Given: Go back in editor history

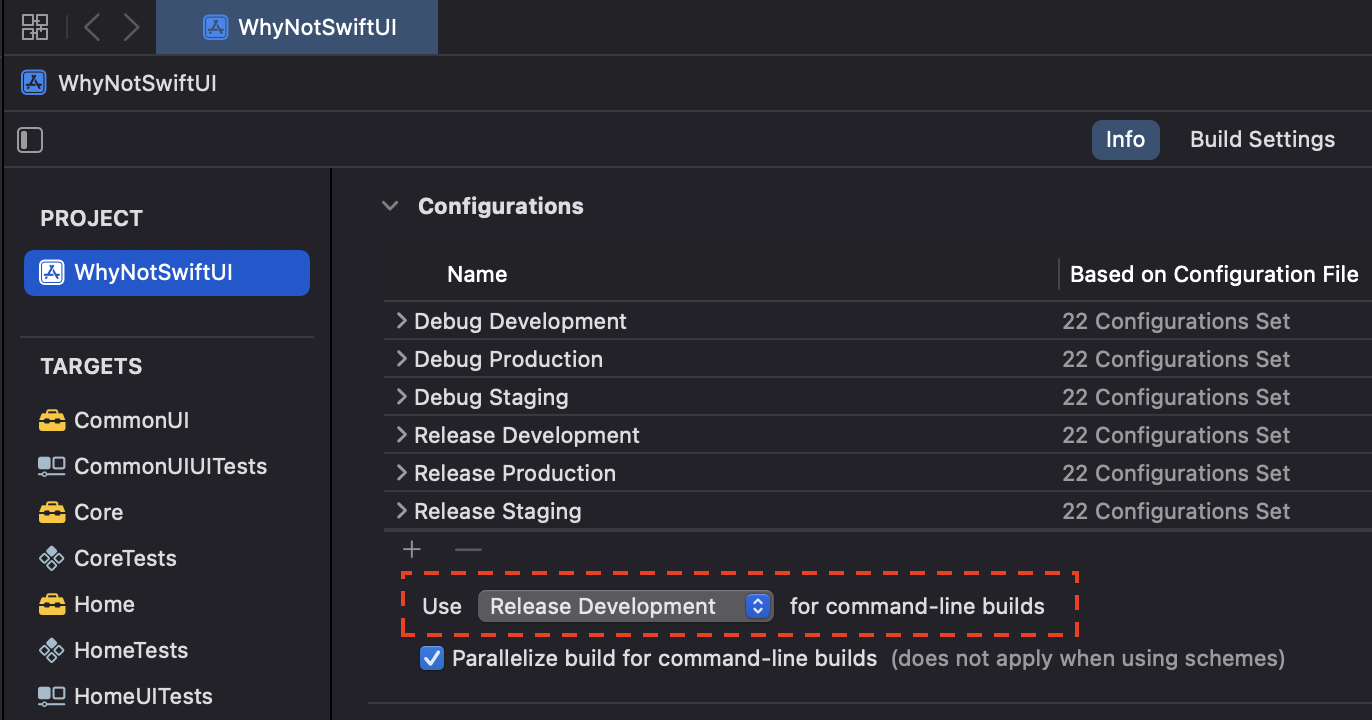Looking at the screenshot, I should tap(92, 27).
